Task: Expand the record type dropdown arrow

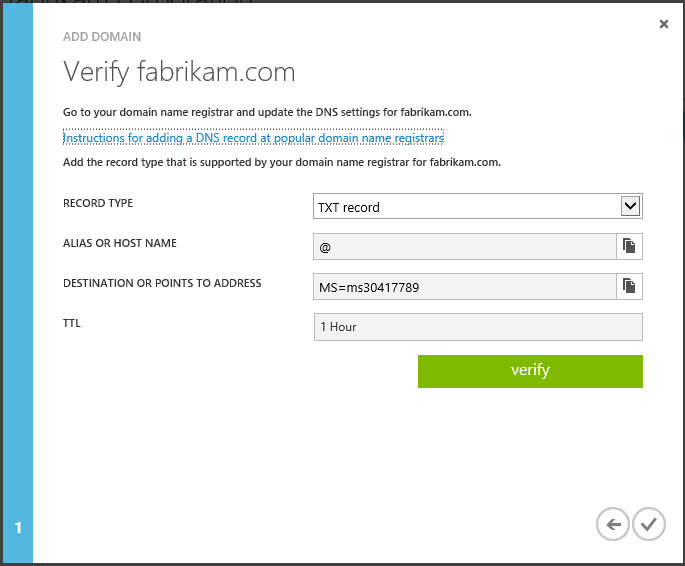Action: click(630, 206)
